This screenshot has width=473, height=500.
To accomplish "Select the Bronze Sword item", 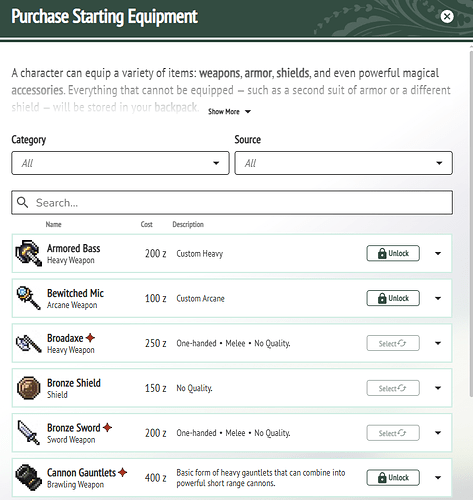I will [393, 433].
